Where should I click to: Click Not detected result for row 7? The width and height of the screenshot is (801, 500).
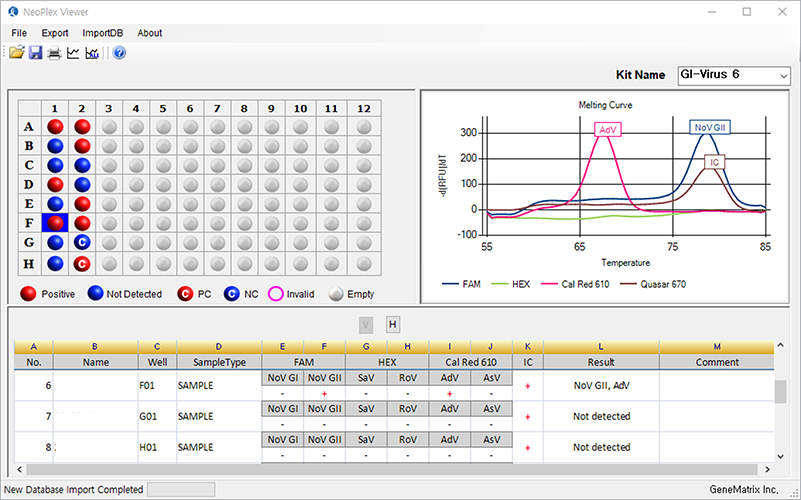click(601, 416)
